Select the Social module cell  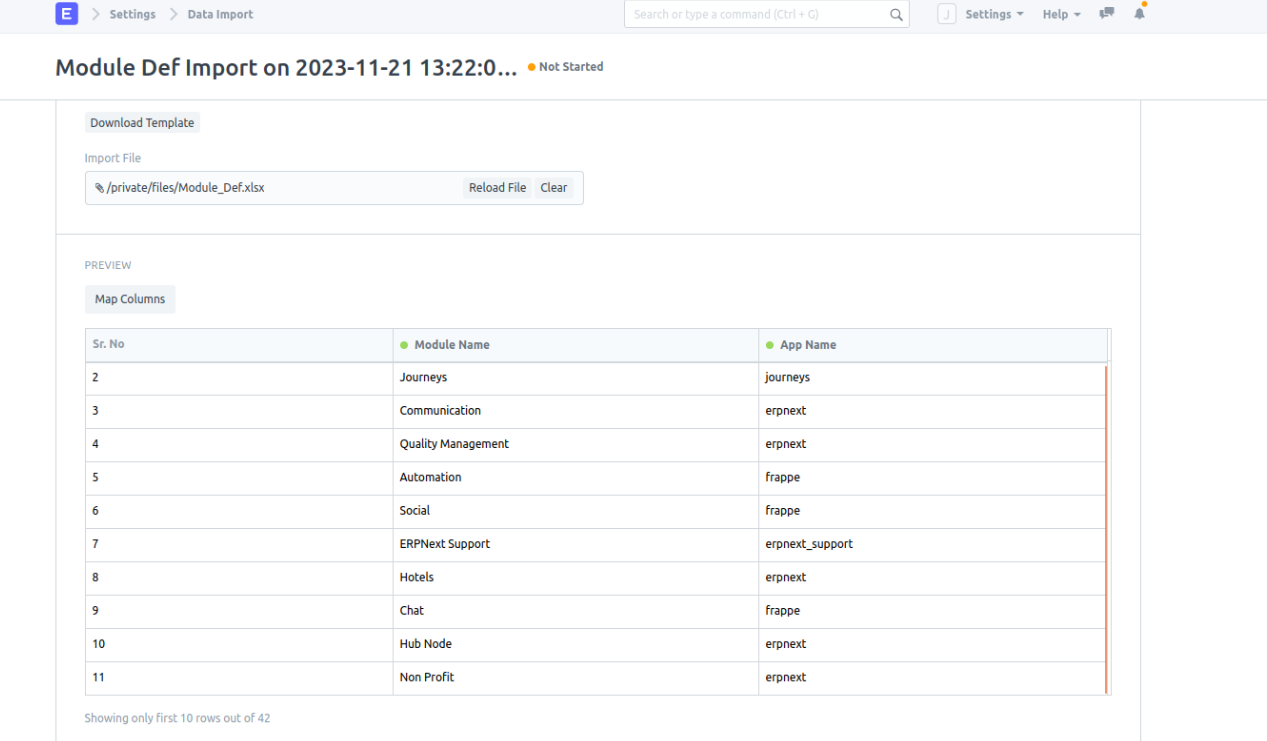pyautogui.click(x=576, y=511)
